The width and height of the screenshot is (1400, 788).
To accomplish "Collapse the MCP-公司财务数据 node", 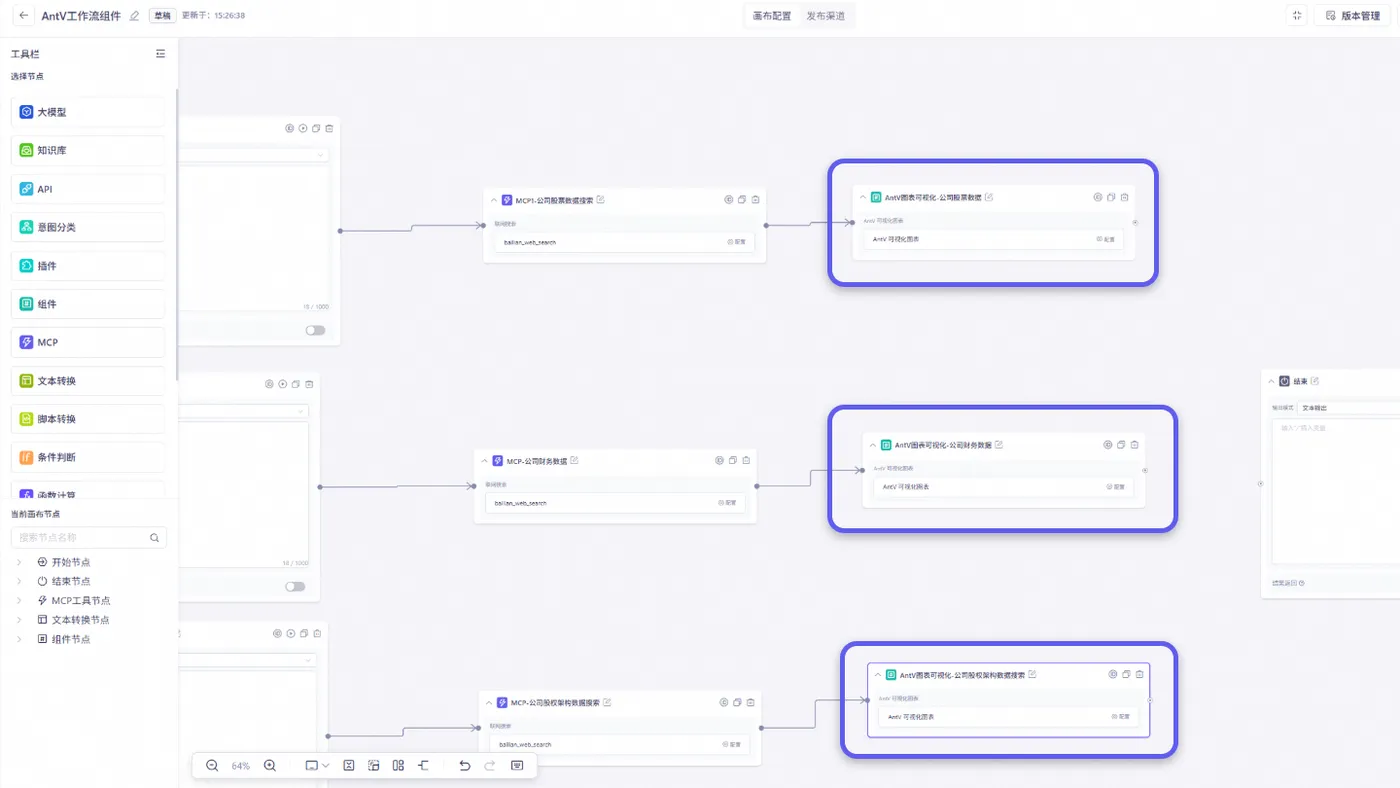I will [485, 461].
